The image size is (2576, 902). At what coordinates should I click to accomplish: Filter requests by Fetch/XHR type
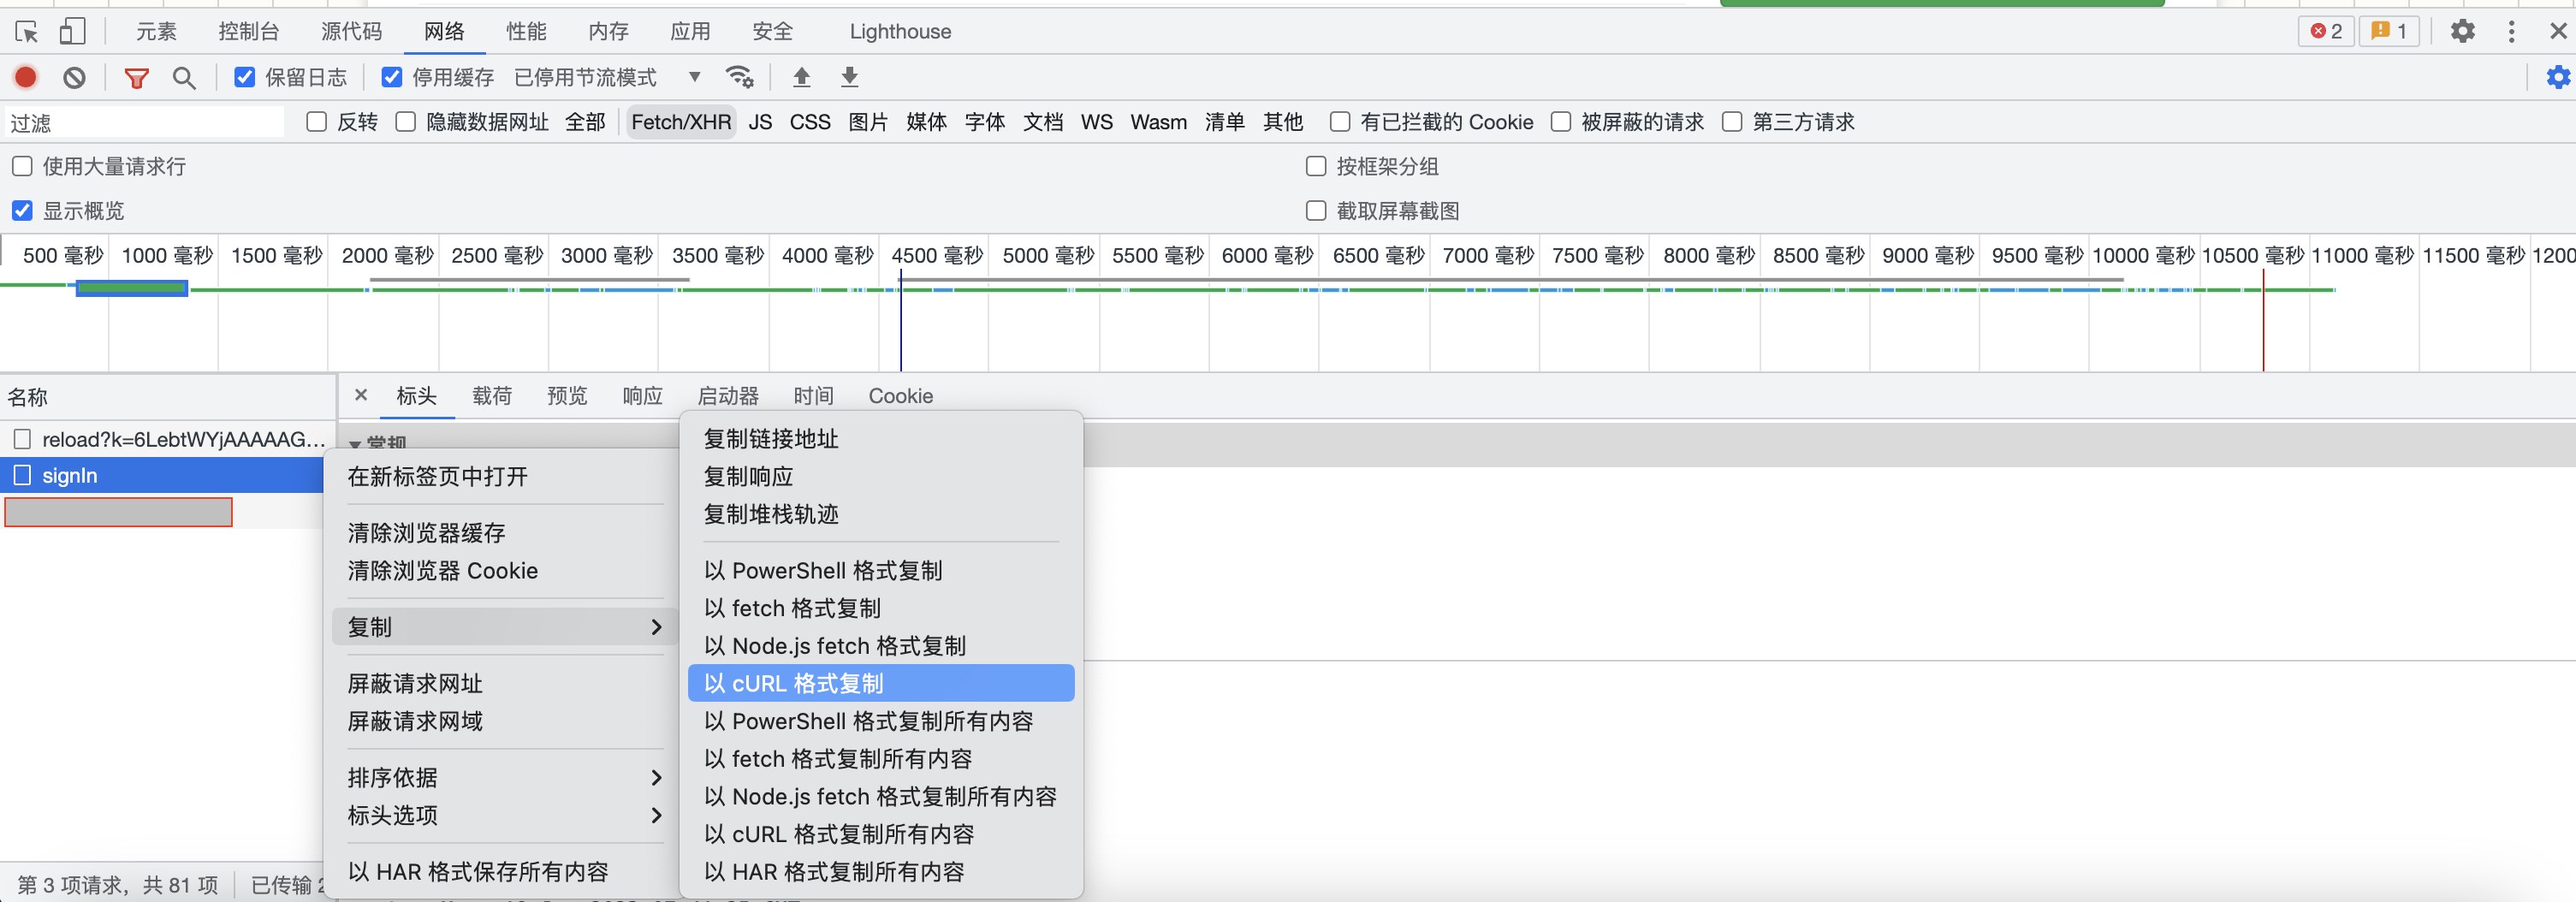click(681, 122)
